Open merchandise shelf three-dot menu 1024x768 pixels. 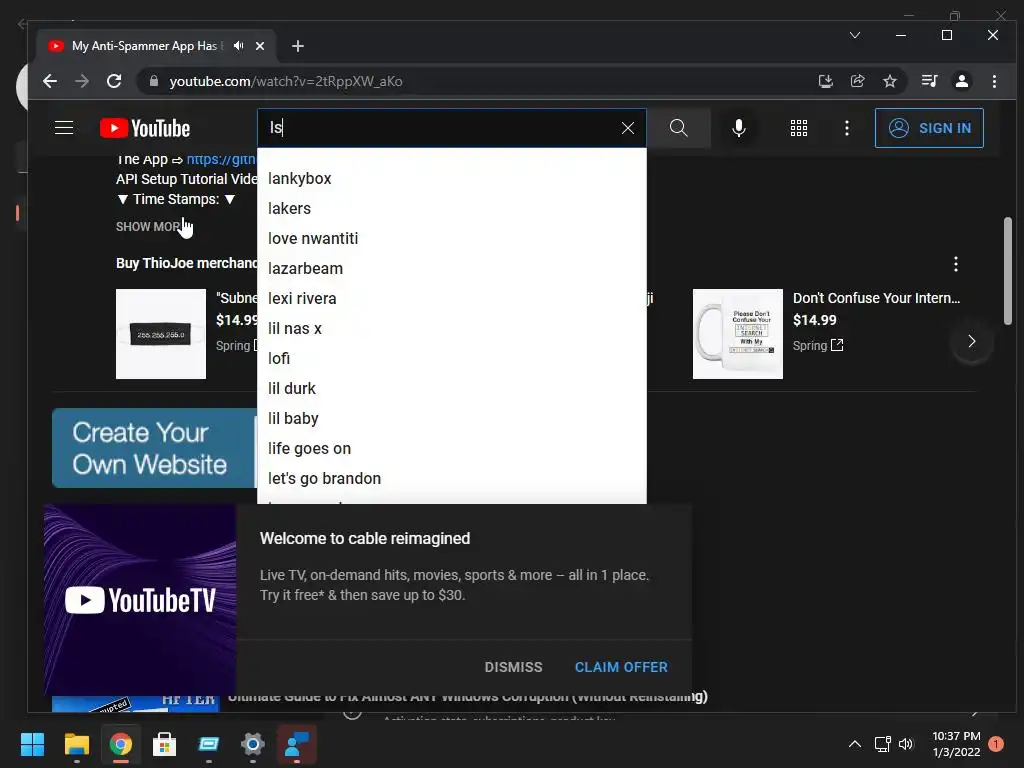[x=955, y=264]
